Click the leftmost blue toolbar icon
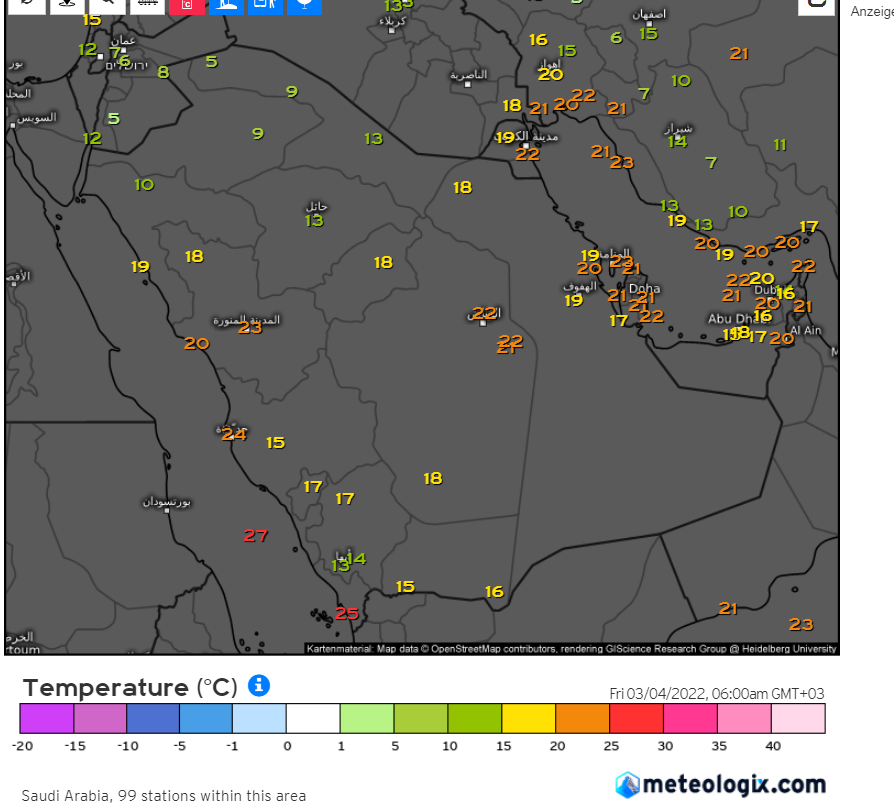 pyautogui.click(x=227, y=4)
